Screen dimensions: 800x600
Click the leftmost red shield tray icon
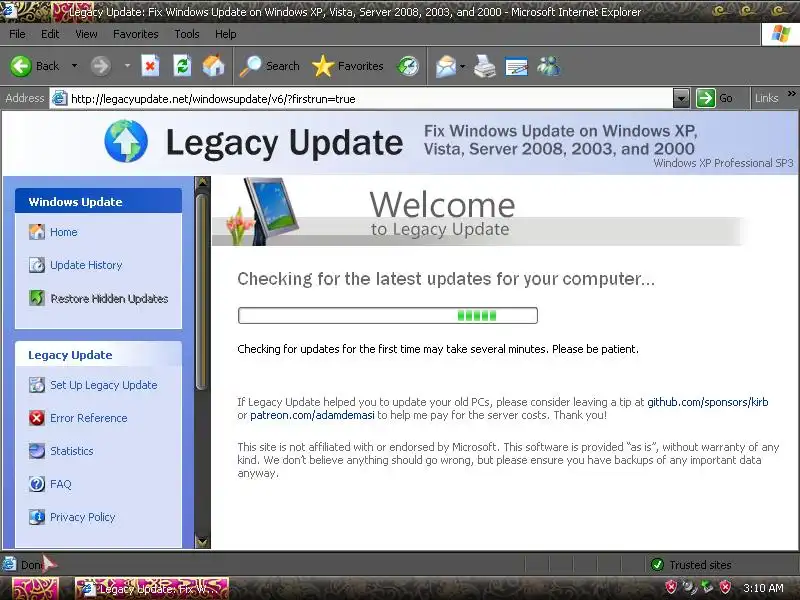click(671, 587)
